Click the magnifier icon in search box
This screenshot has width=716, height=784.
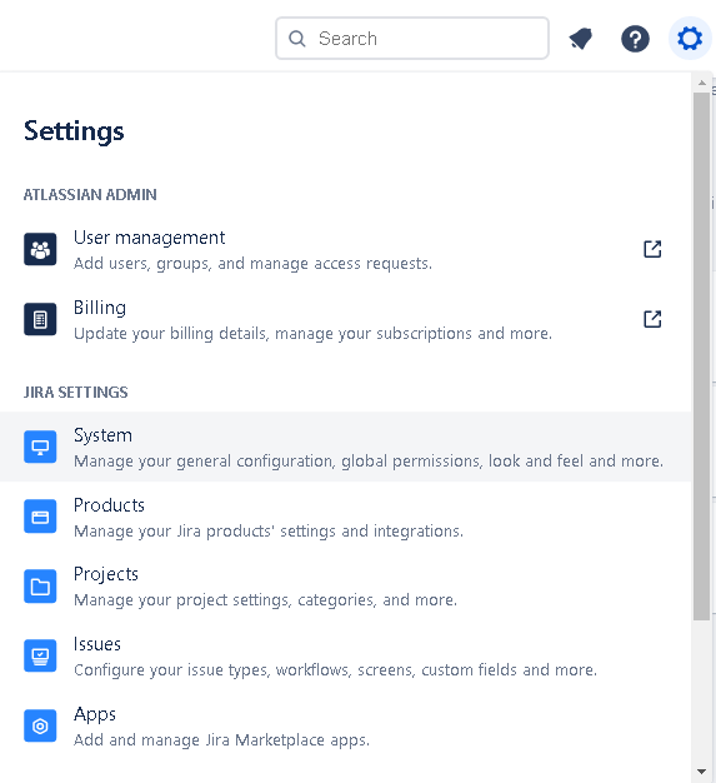tap(297, 38)
